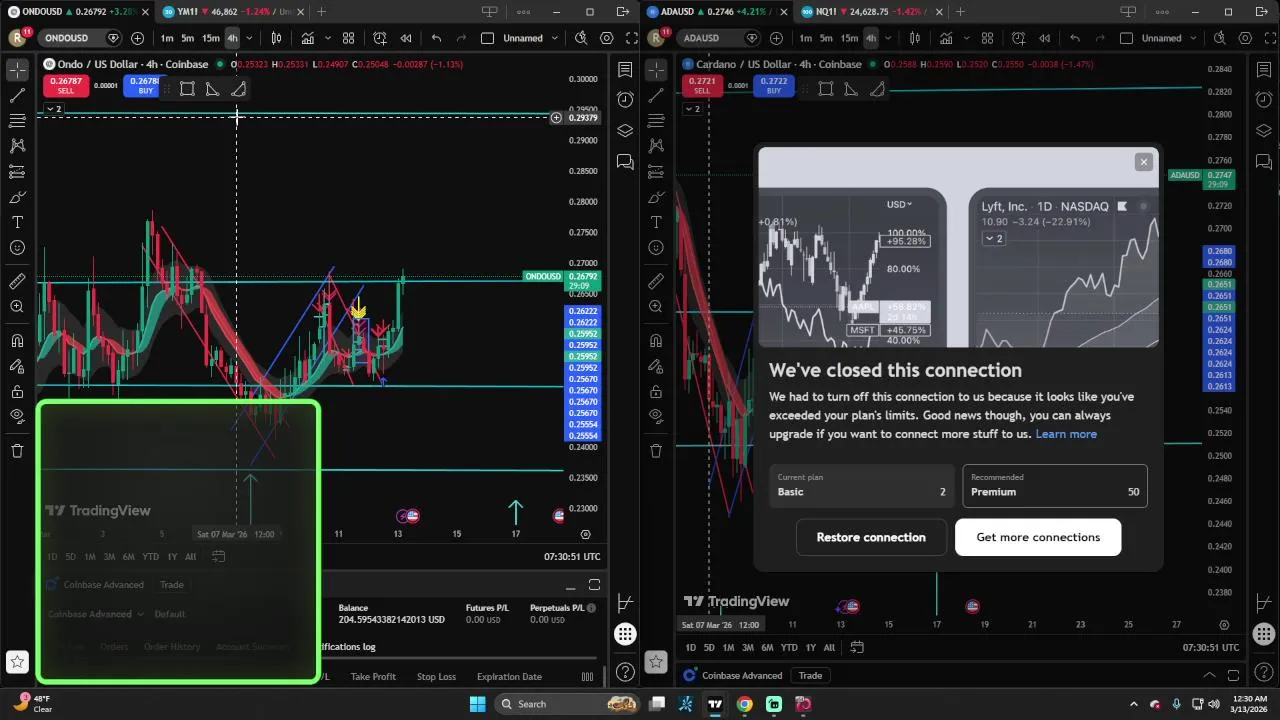Show hidden icons in the system tray

point(1133,704)
